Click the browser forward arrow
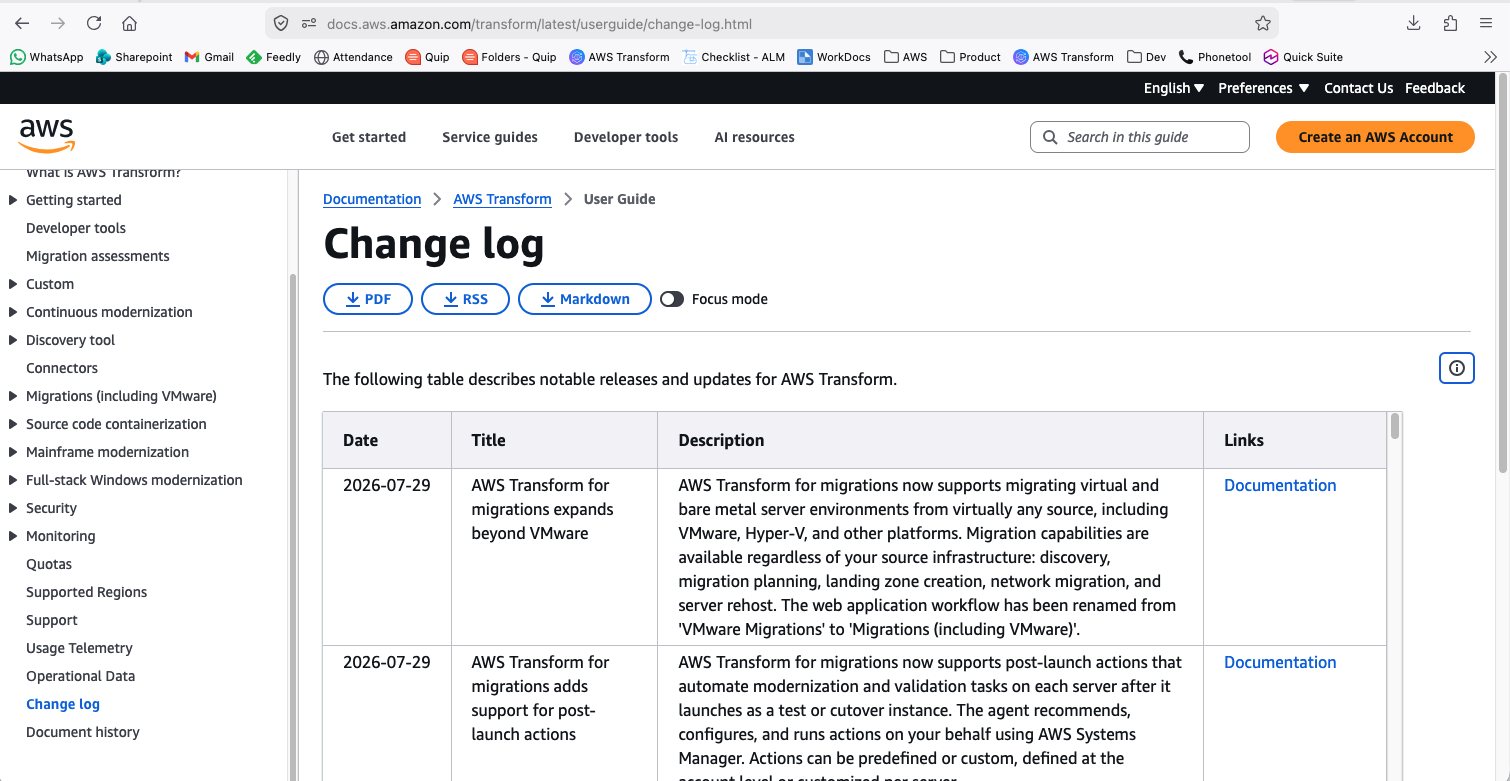This screenshot has width=1510, height=781. pos(58,23)
